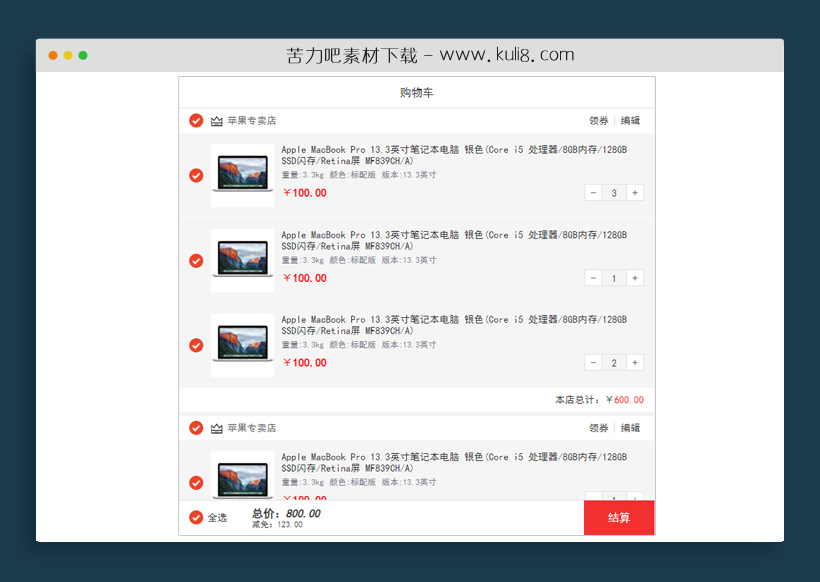Deselect the first MacBook product checkmark
This screenshot has width=820, height=582.
click(x=196, y=175)
